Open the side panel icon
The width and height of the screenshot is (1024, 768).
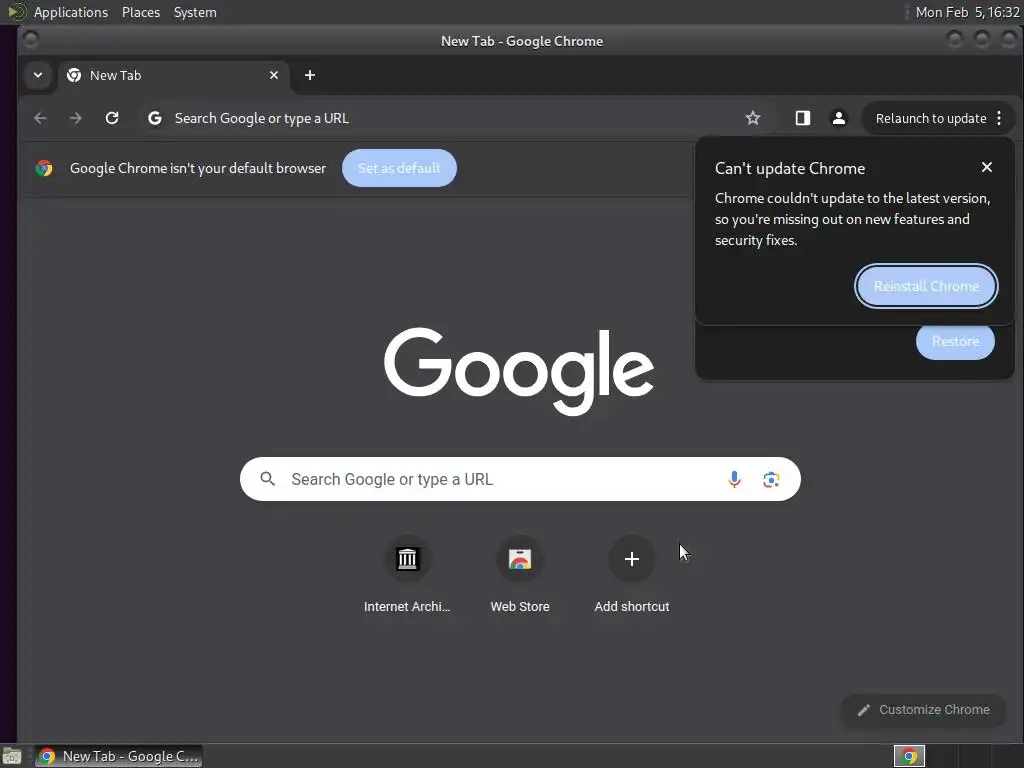point(803,118)
